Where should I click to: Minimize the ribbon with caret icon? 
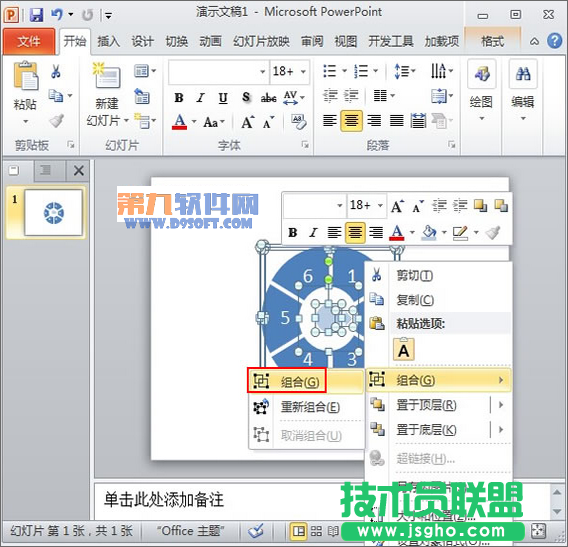534,42
